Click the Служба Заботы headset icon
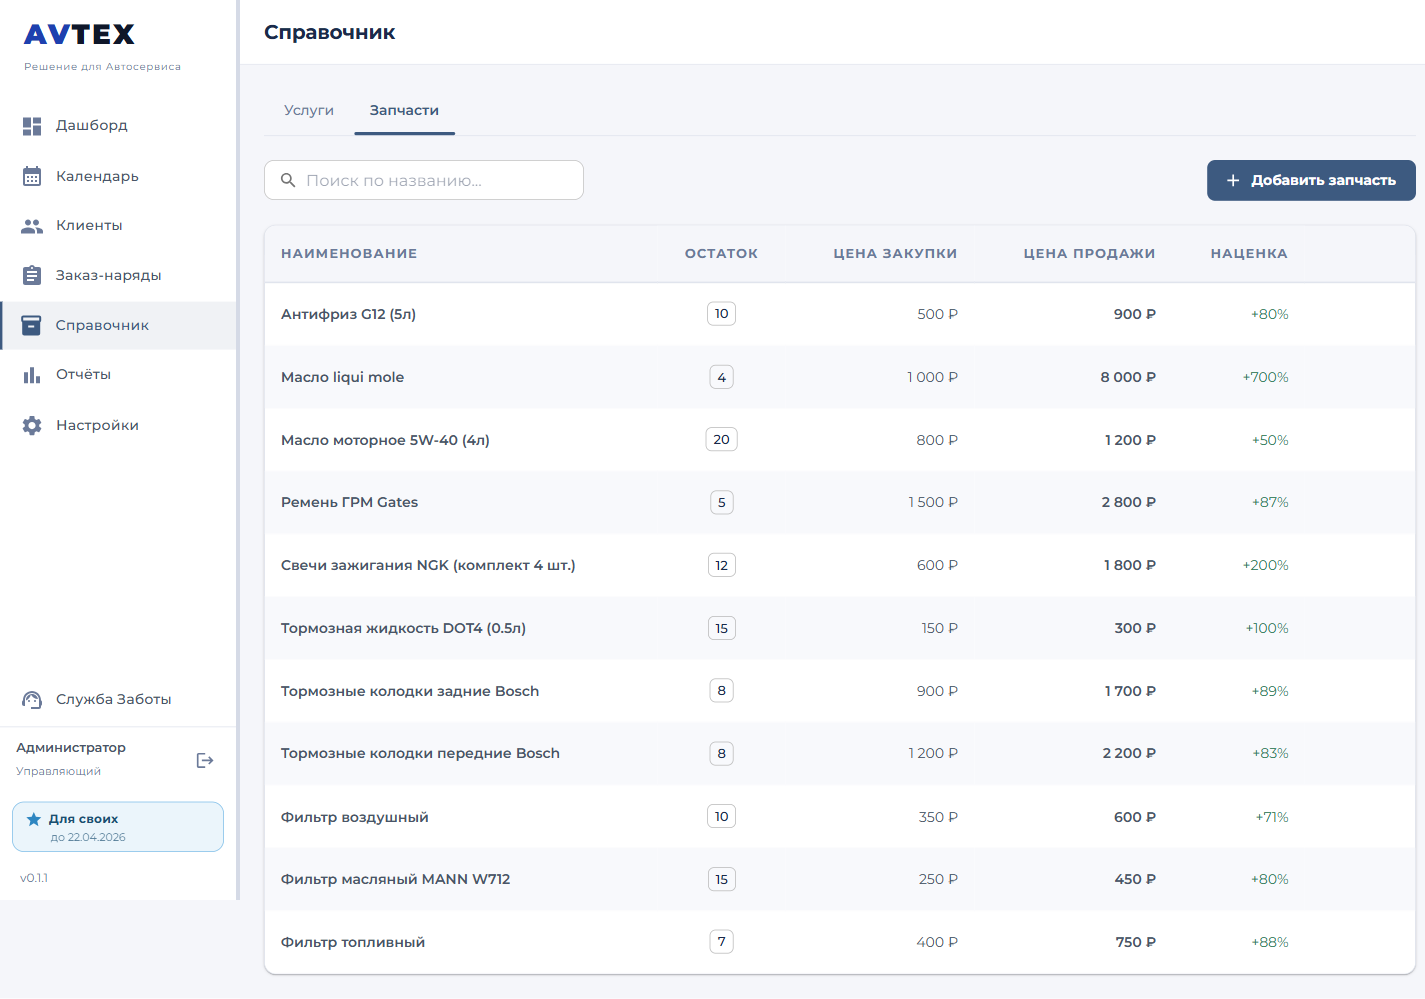This screenshot has height=999, width=1425. [x=32, y=700]
